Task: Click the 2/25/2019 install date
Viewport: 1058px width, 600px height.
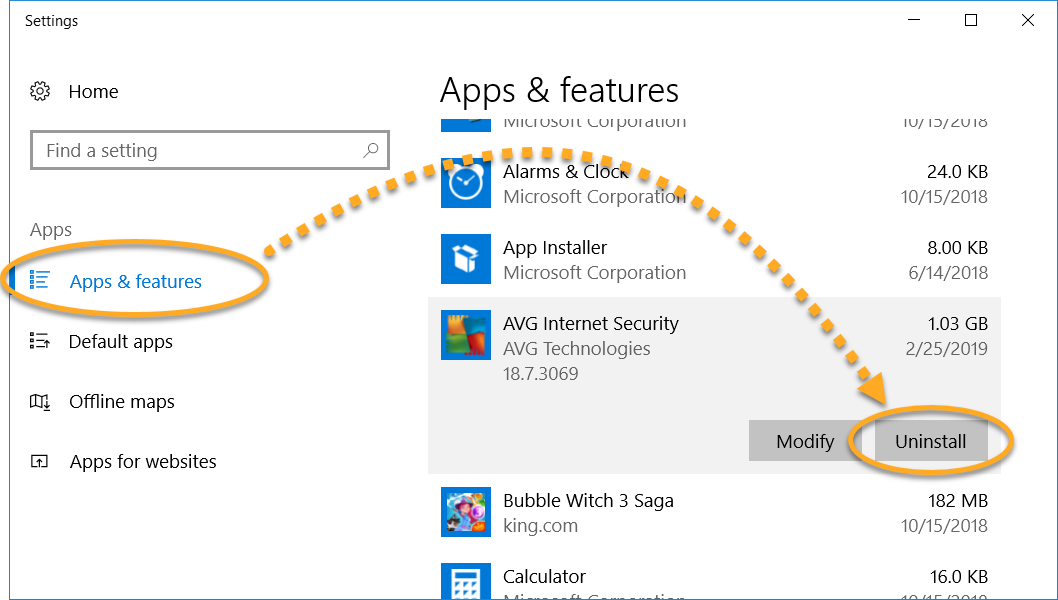Action: coord(947,348)
